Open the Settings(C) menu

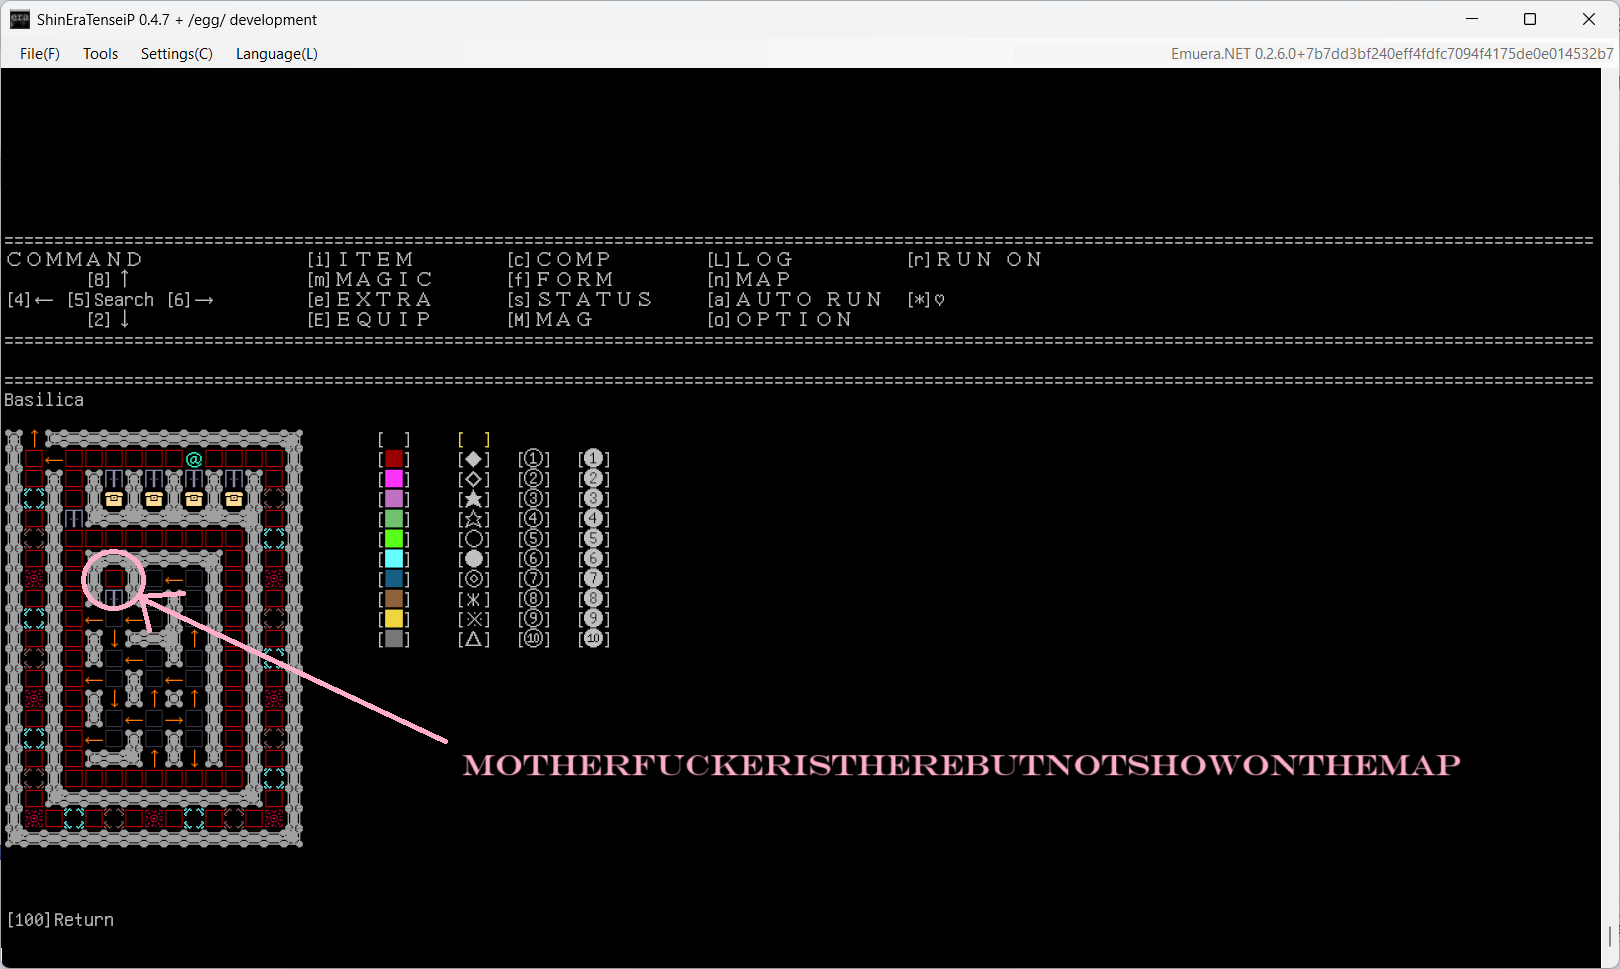click(x=177, y=54)
